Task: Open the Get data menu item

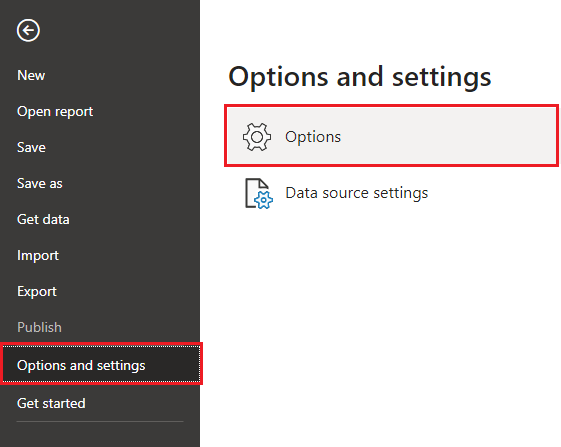Action: tap(43, 219)
